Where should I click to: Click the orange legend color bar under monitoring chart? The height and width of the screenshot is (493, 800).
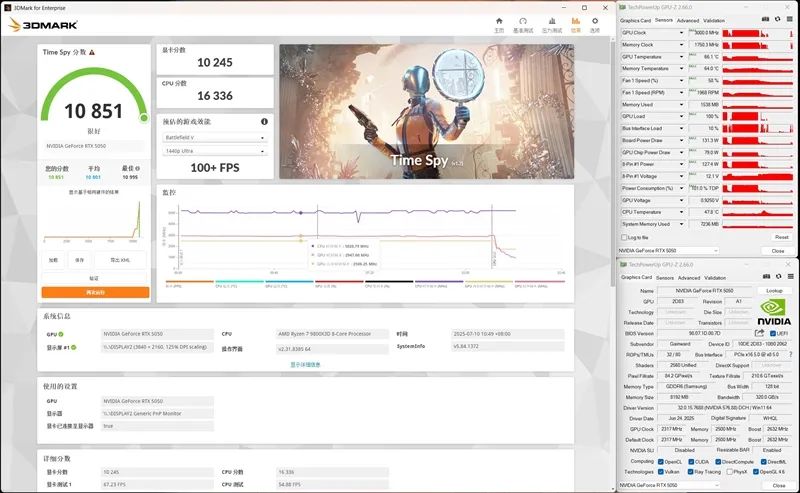pyautogui.click(x=189, y=281)
